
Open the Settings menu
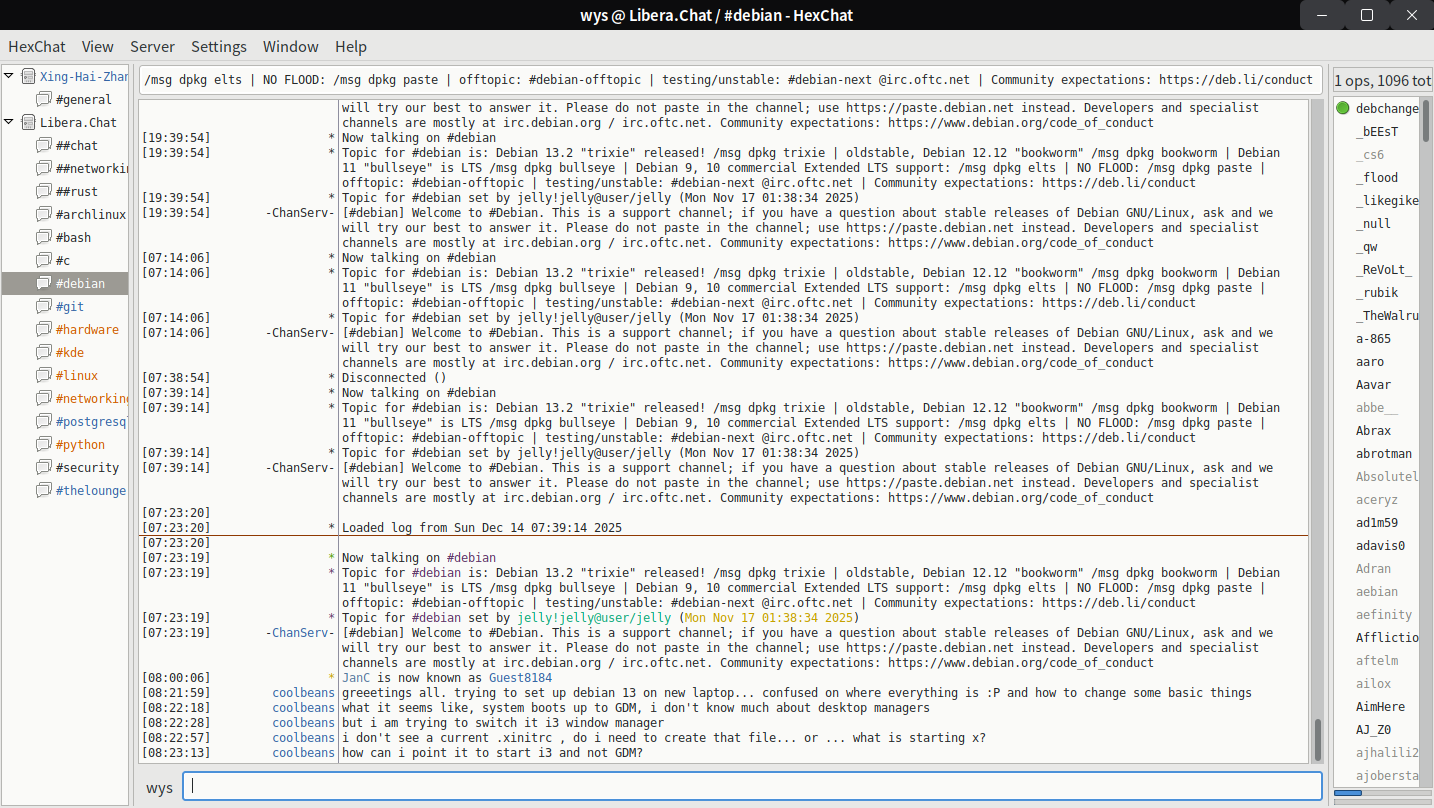coord(219,47)
